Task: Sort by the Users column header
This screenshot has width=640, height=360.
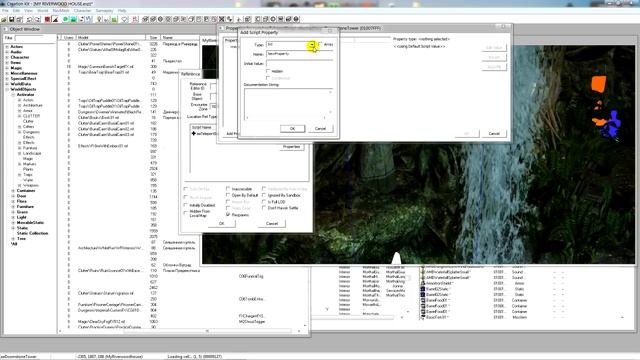Action: pos(68,38)
